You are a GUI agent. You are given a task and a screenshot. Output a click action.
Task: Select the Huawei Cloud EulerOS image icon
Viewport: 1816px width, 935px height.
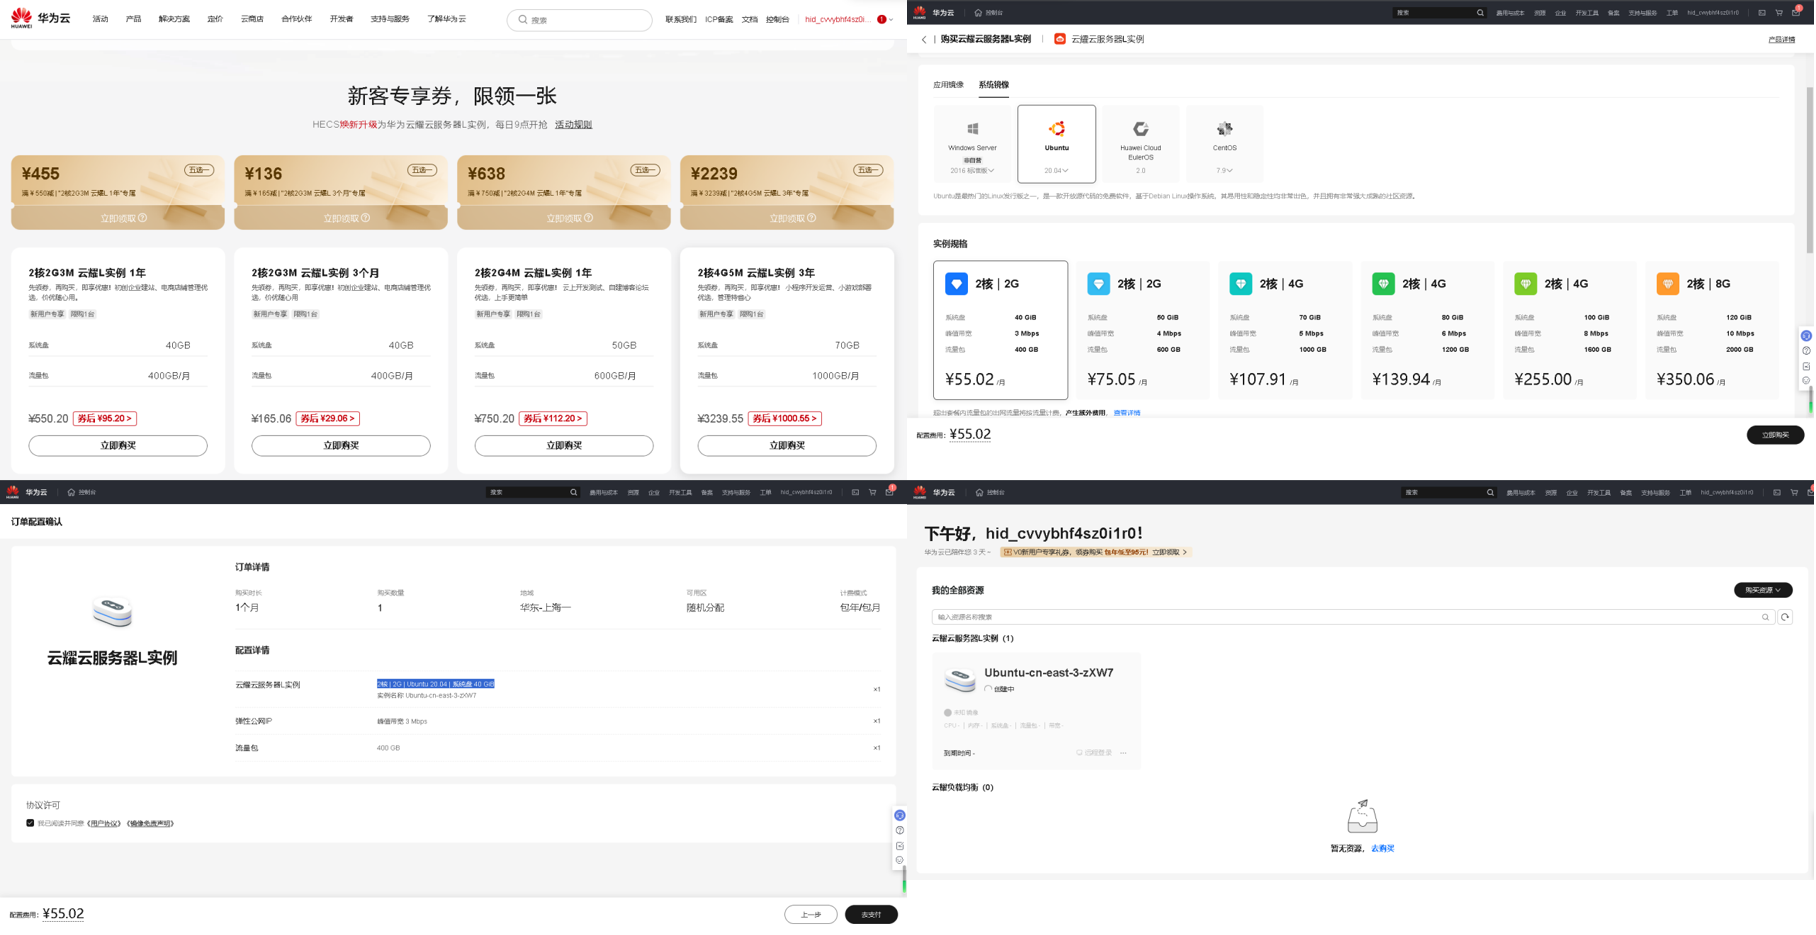tap(1140, 129)
